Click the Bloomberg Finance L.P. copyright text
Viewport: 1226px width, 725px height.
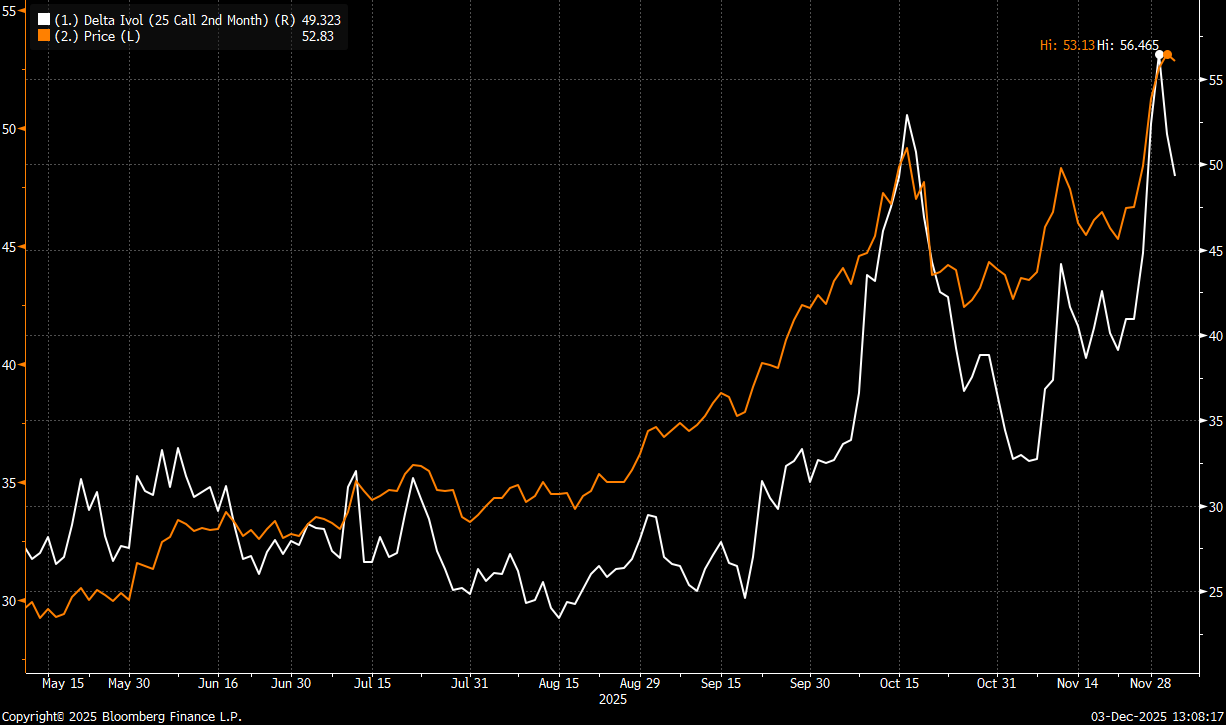pos(121,716)
